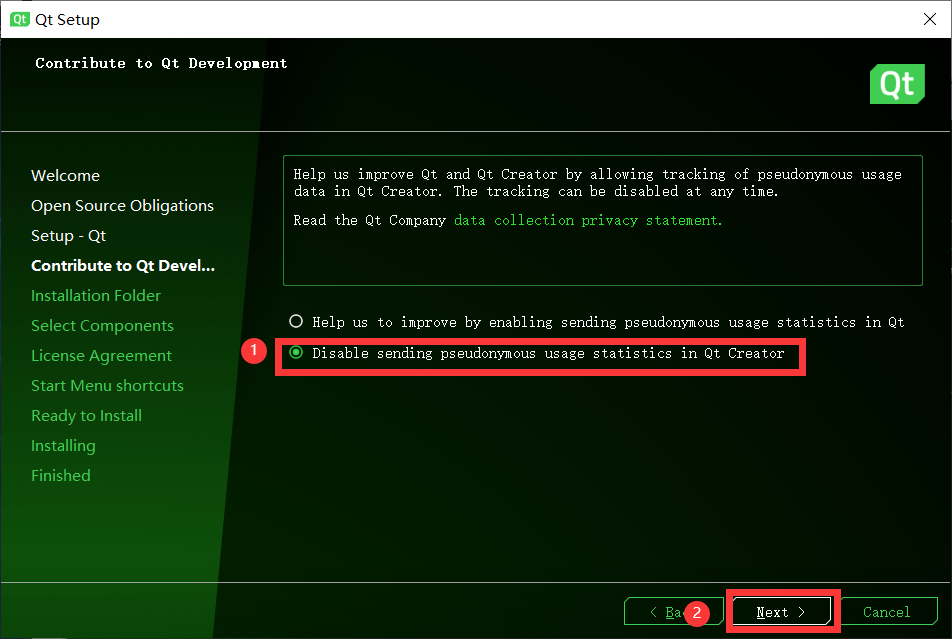Click the green Qt logo in the header
952x639 pixels.
point(897,84)
